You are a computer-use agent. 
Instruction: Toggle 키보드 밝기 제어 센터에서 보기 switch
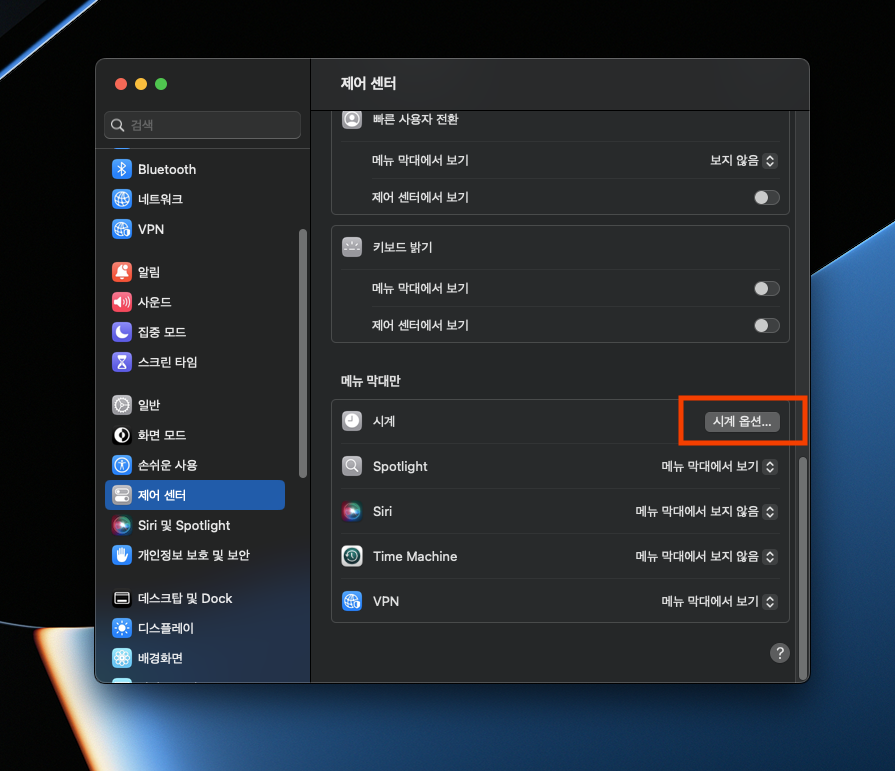pos(766,325)
